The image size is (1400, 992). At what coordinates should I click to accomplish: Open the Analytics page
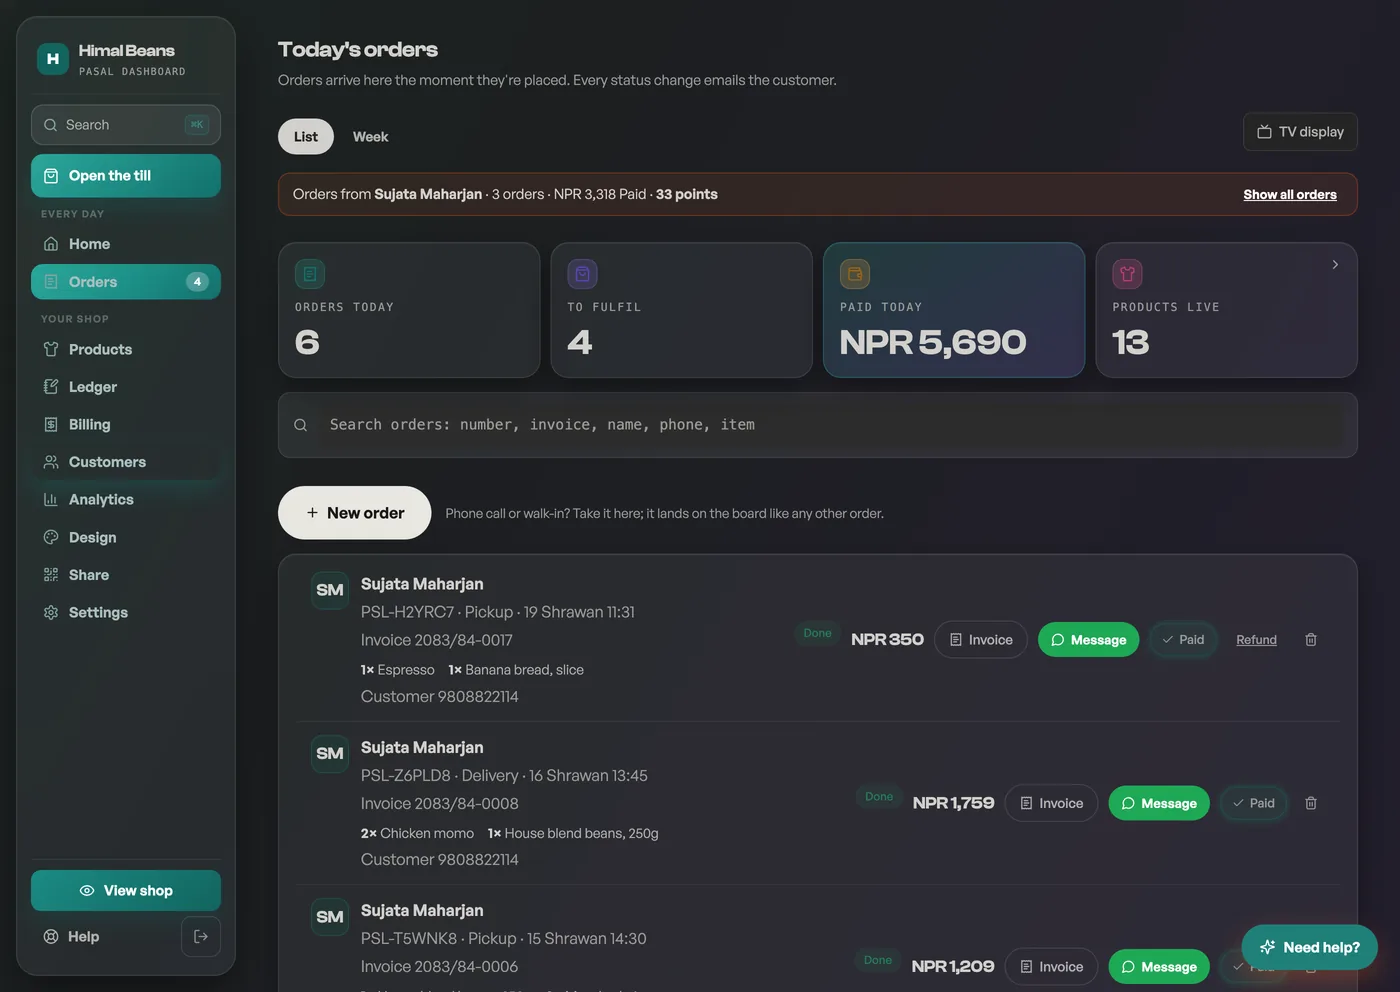(x=126, y=499)
